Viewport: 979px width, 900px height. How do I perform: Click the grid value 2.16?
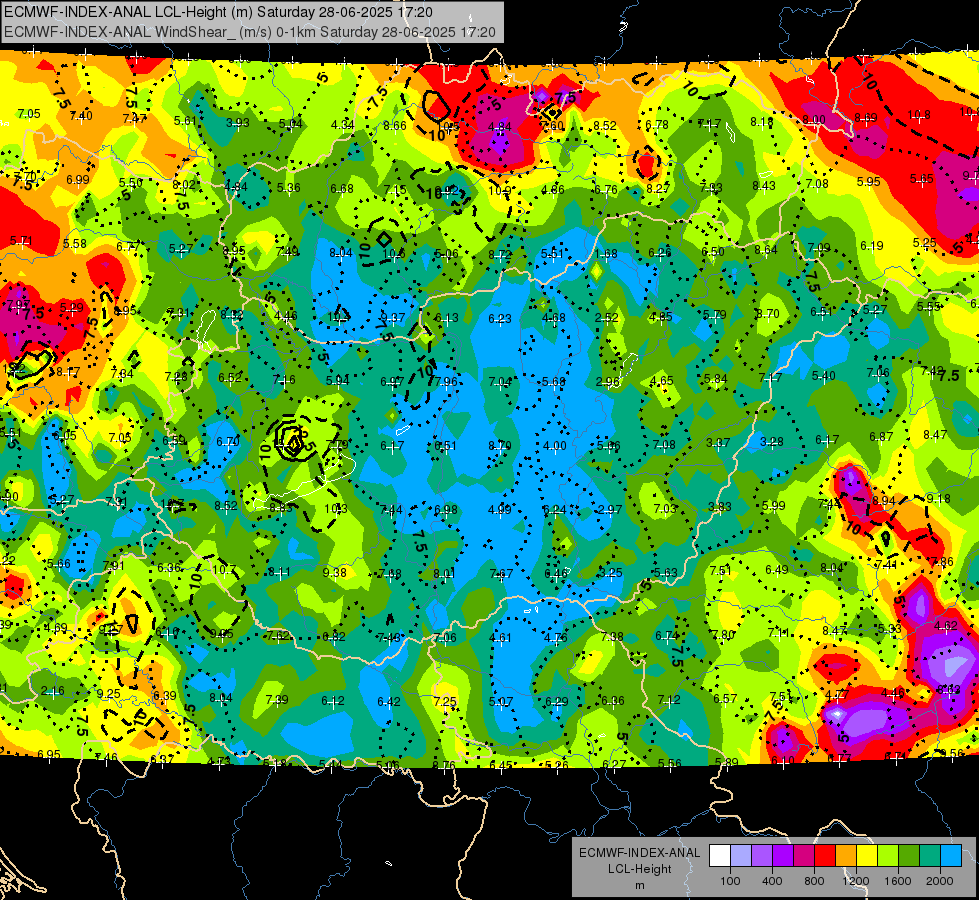coord(52,691)
